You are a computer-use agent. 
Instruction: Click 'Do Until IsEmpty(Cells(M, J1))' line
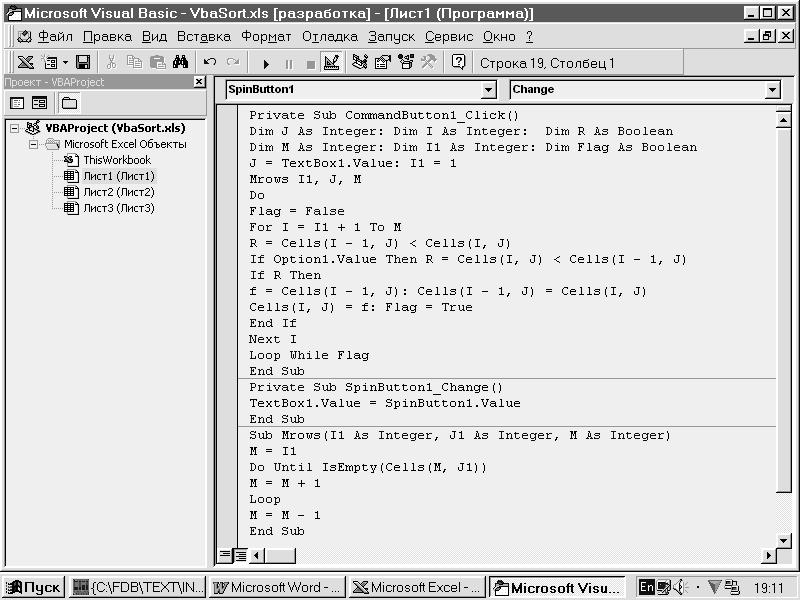(x=368, y=467)
